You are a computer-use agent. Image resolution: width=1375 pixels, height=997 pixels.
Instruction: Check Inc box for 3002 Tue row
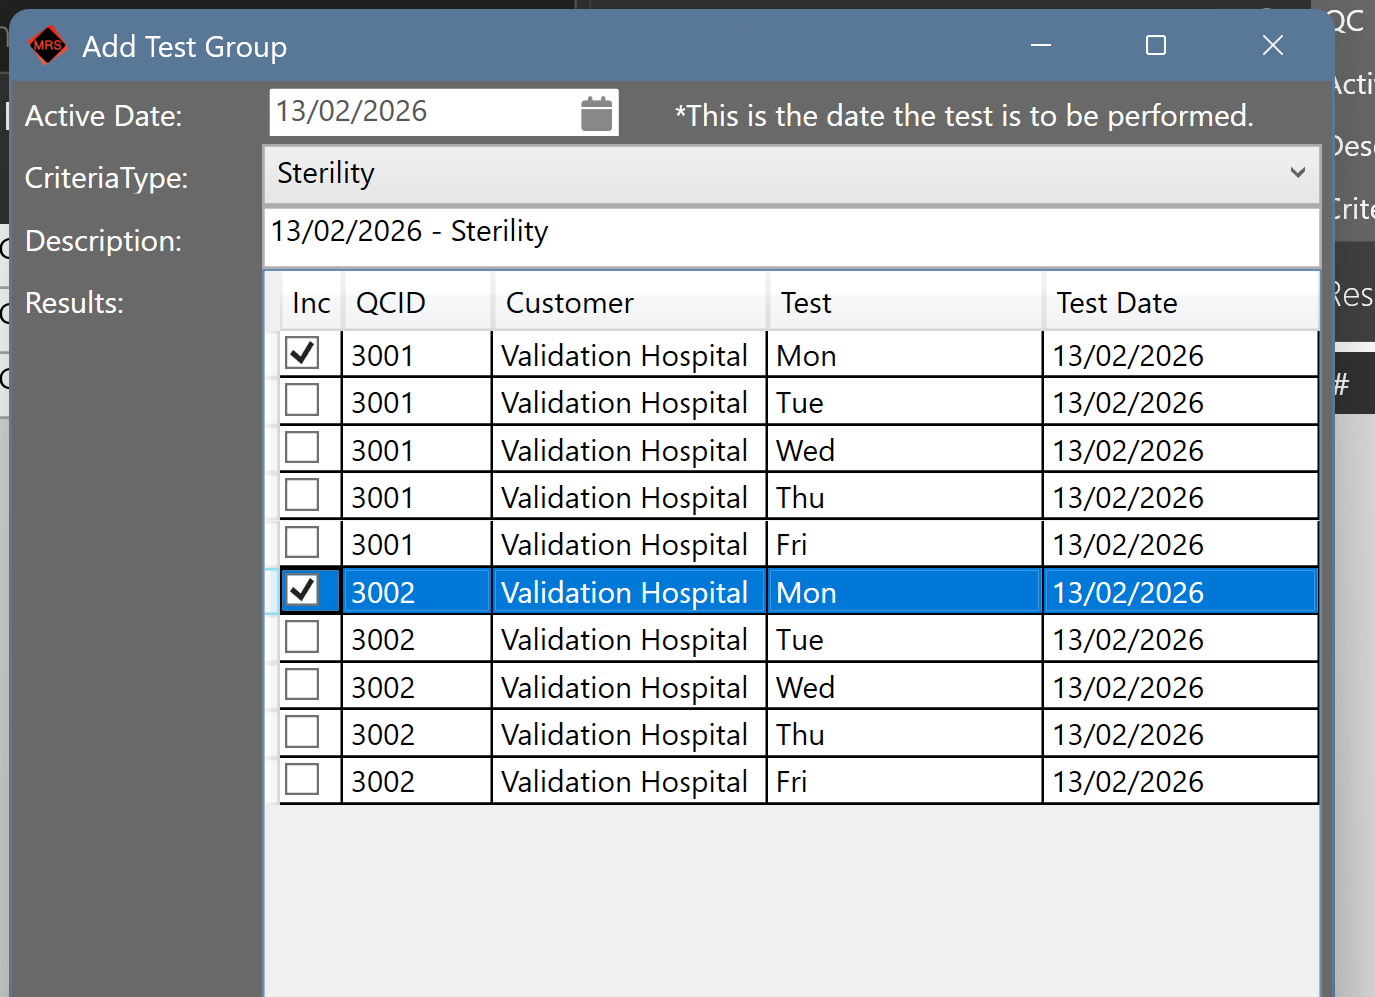coord(302,637)
